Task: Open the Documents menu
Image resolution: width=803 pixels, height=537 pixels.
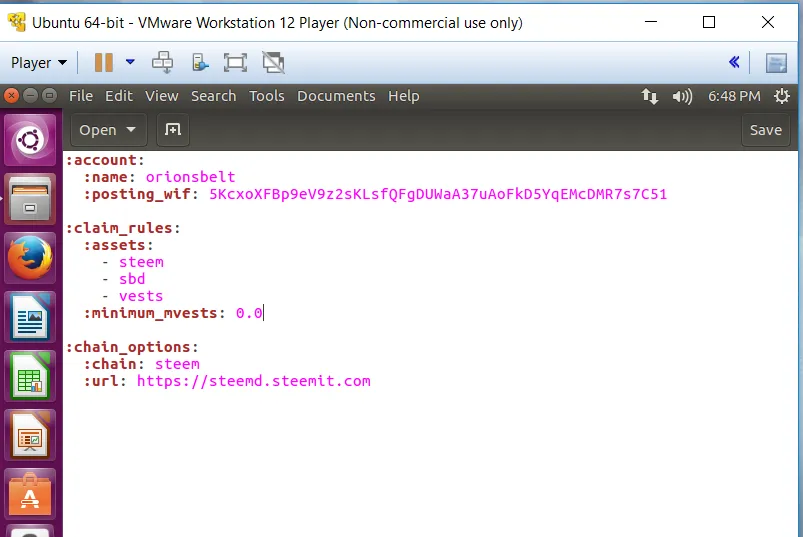Action: [336, 96]
